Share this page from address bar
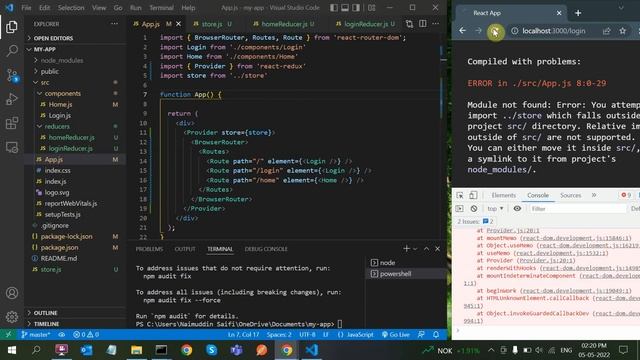Image resolution: width=640 pixels, height=360 pixels. pyautogui.click(x=607, y=31)
